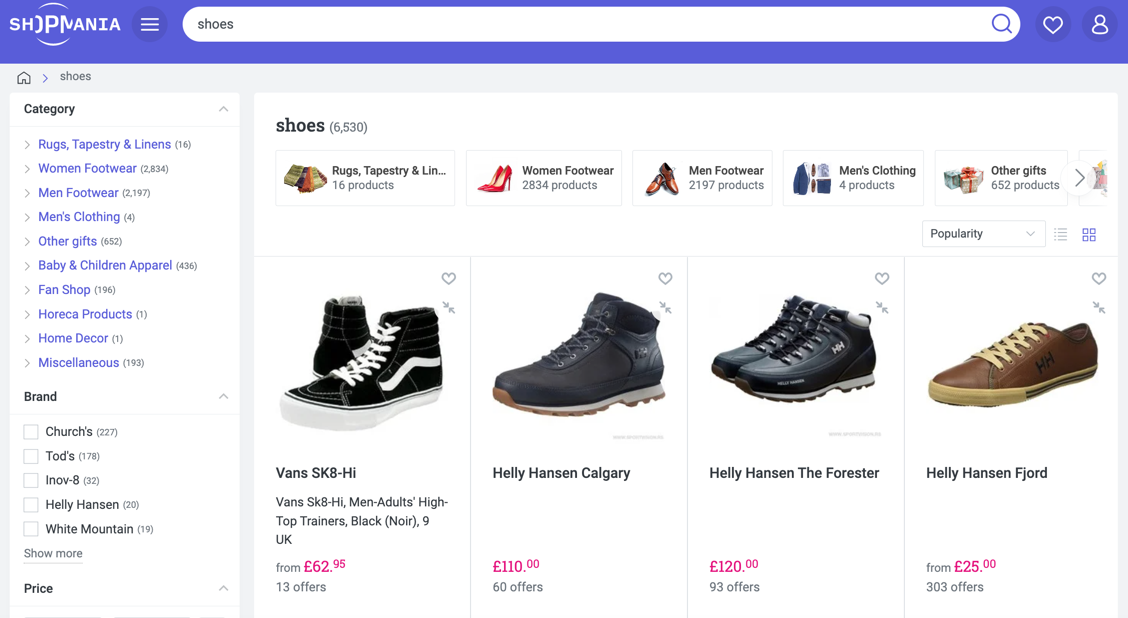1128x618 pixels.
Task: Open the user account icon
Action: coord(1097,23)
